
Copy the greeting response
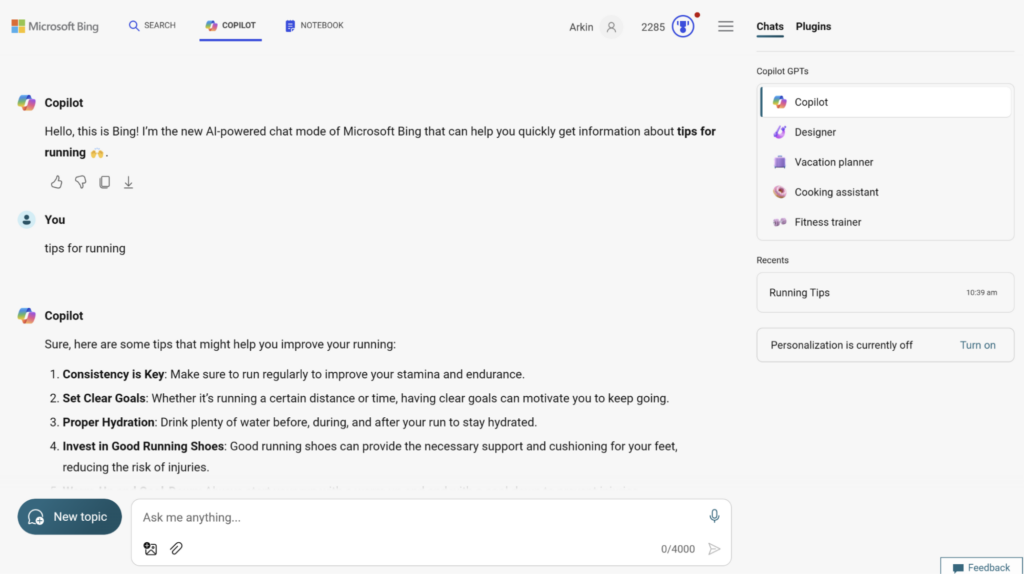(104, 182)
